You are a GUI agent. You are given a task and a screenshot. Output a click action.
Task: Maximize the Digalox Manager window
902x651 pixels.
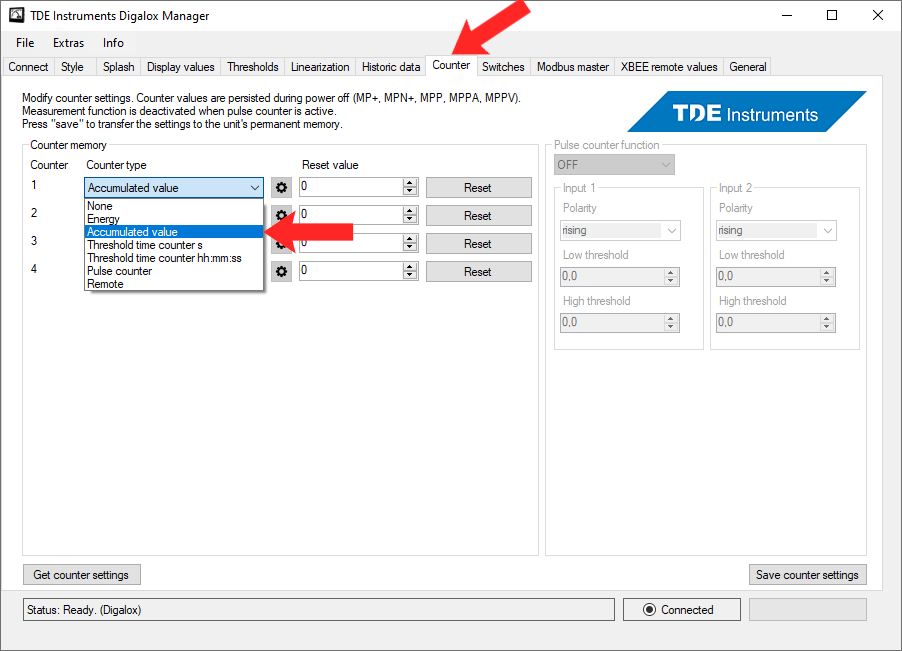(832, 16)
